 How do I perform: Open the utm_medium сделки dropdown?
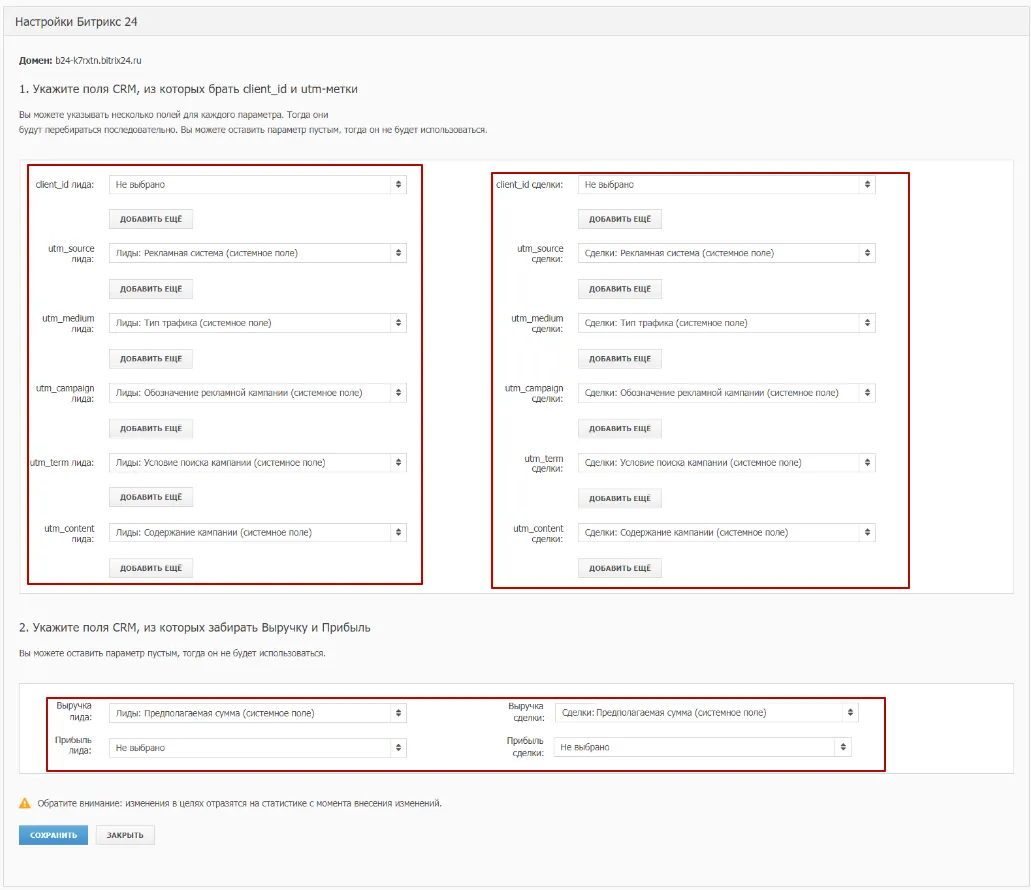727,323
